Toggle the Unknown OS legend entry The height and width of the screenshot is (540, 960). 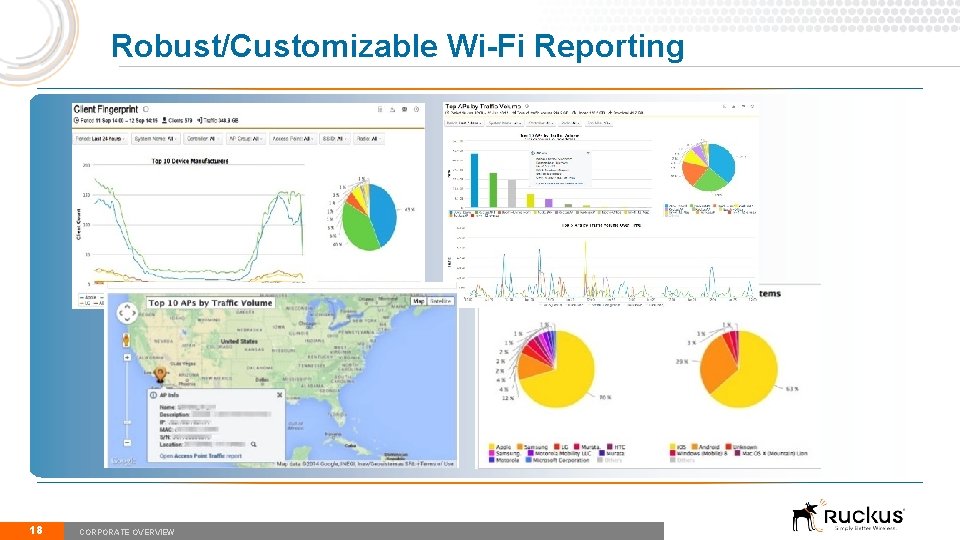pos(741,447)
